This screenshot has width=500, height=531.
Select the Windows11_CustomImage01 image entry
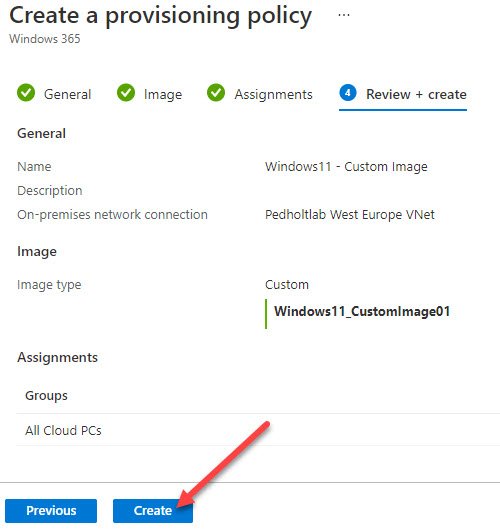(x=362, y=312)
